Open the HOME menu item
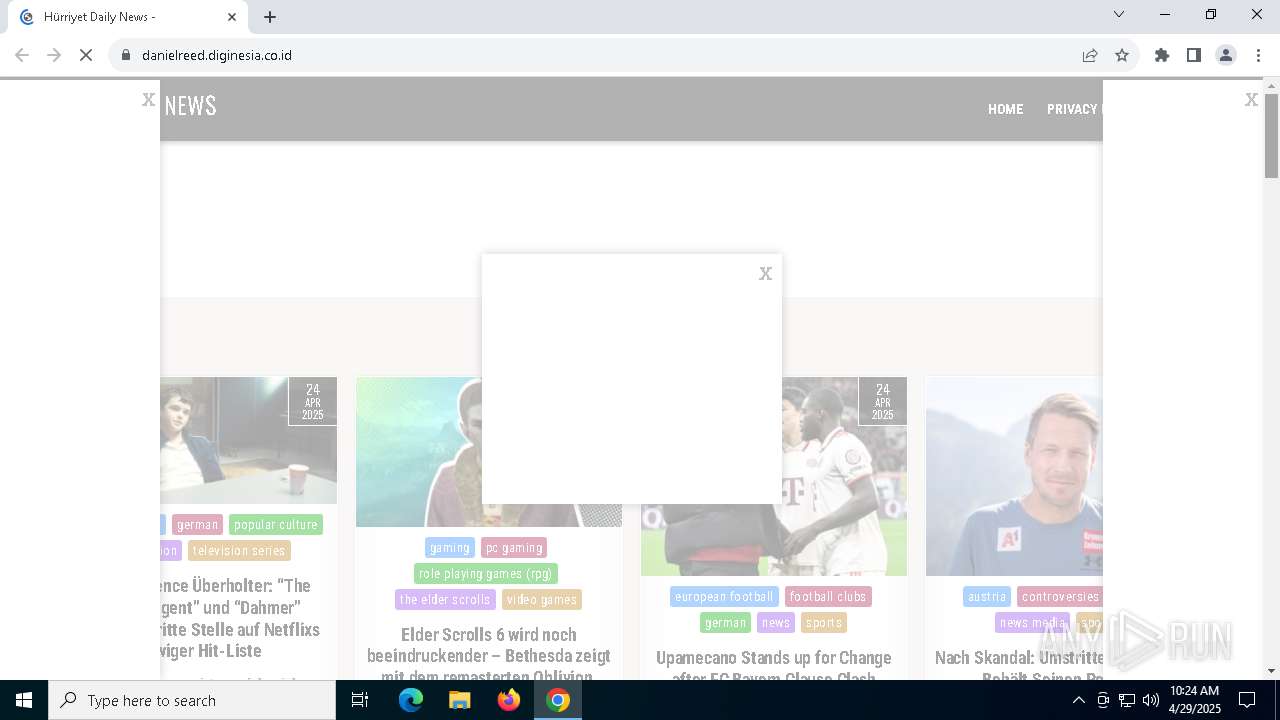The width and height of the screenshot is (1280, 720). pos(1005,109)
